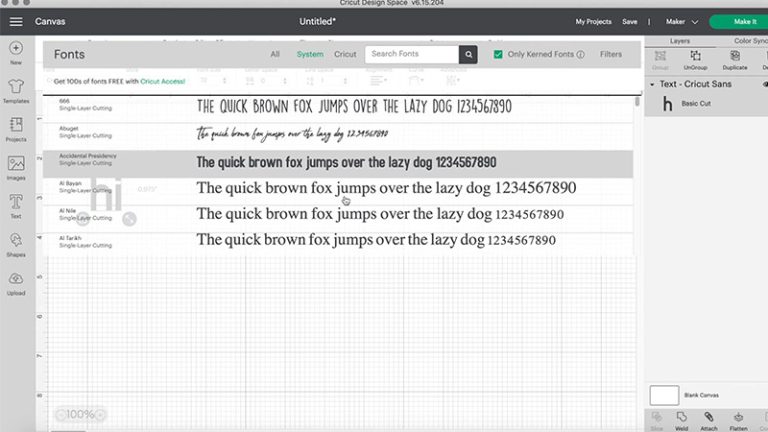Show All fonts tab

pyautogui.click(x=275, y=54)
